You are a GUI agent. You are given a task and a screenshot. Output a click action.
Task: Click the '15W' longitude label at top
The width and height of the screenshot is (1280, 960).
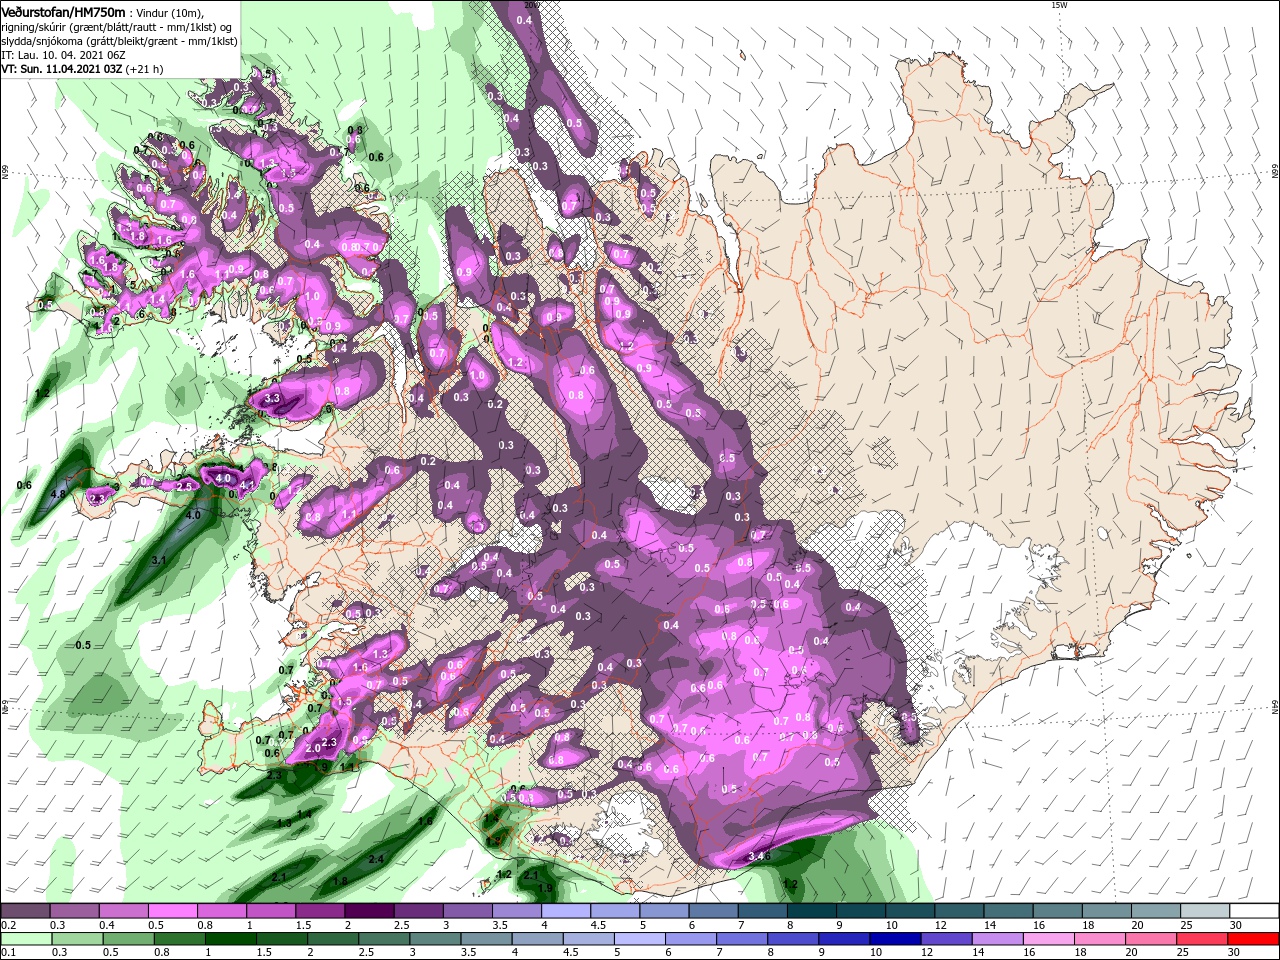coord(1059,5)
